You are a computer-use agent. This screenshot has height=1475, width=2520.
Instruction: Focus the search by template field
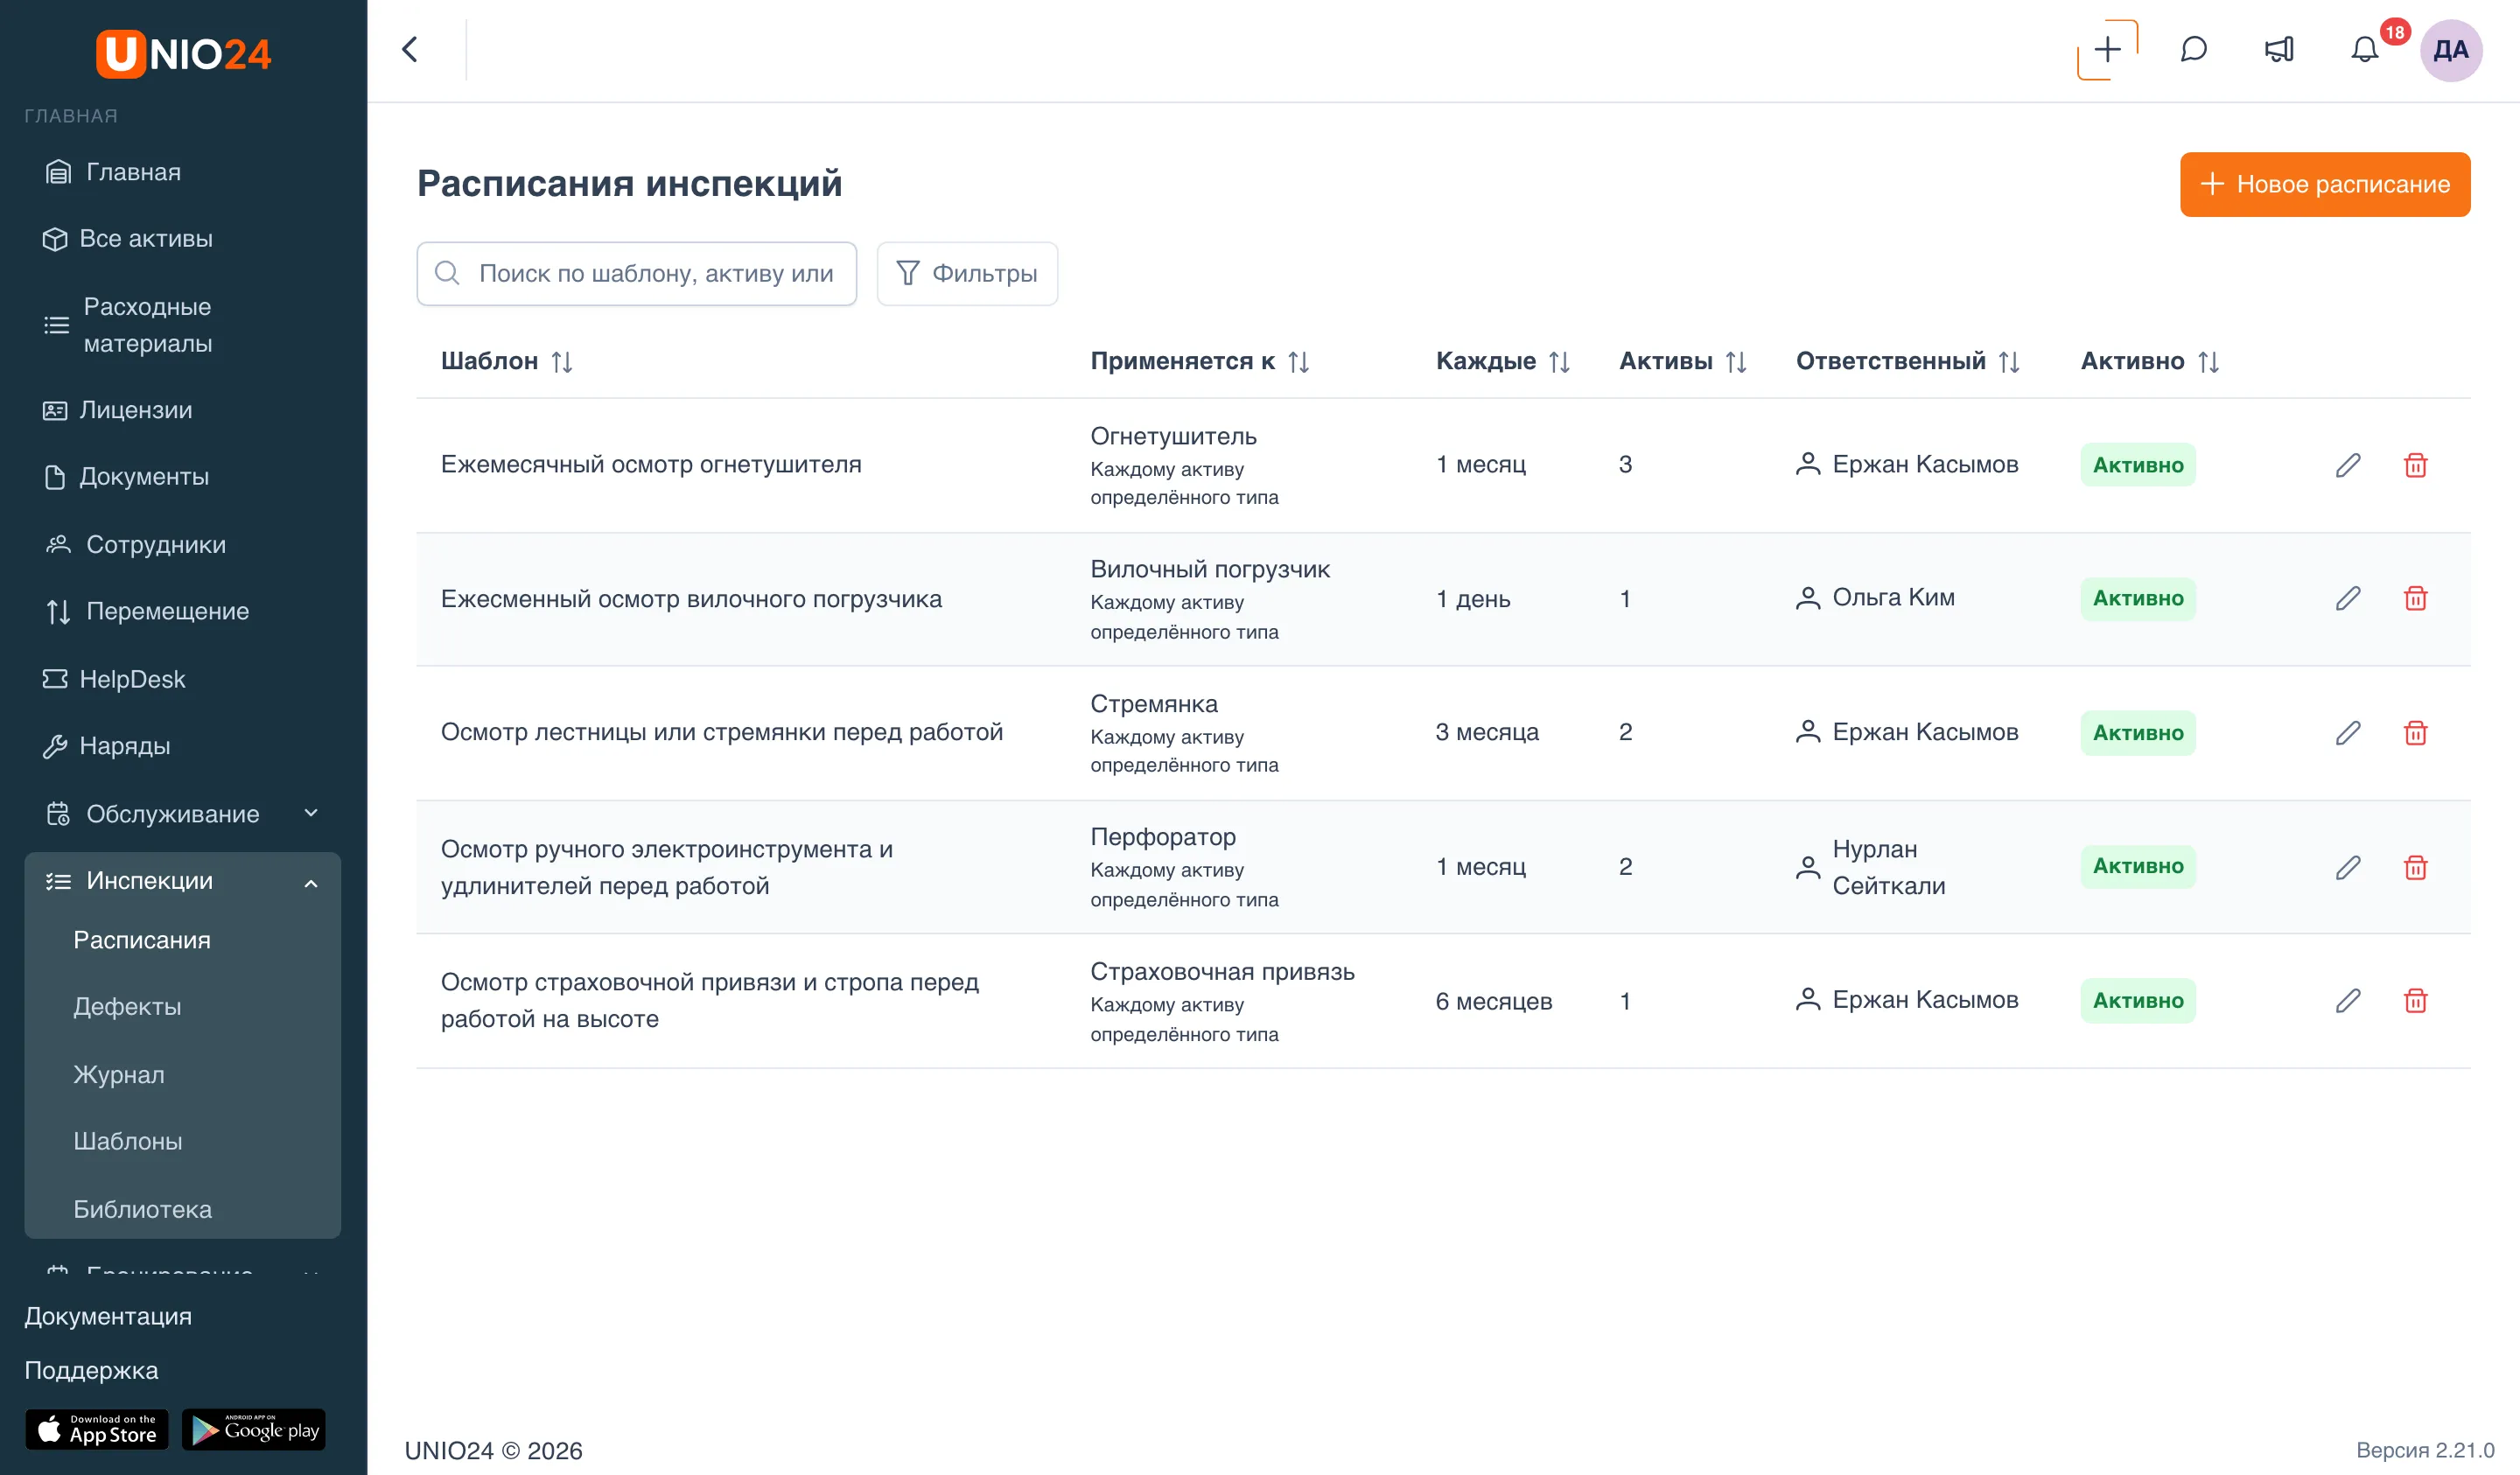click(637, 273)
